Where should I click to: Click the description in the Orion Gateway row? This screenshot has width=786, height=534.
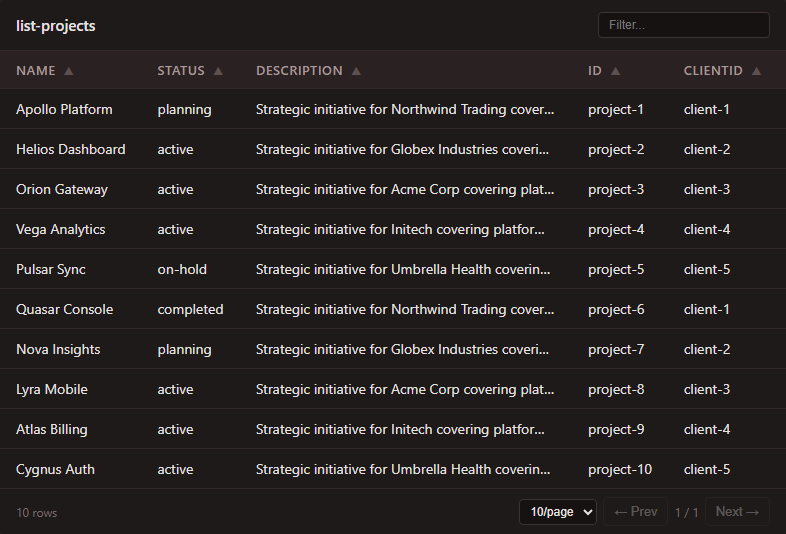[x=405, y=190]
